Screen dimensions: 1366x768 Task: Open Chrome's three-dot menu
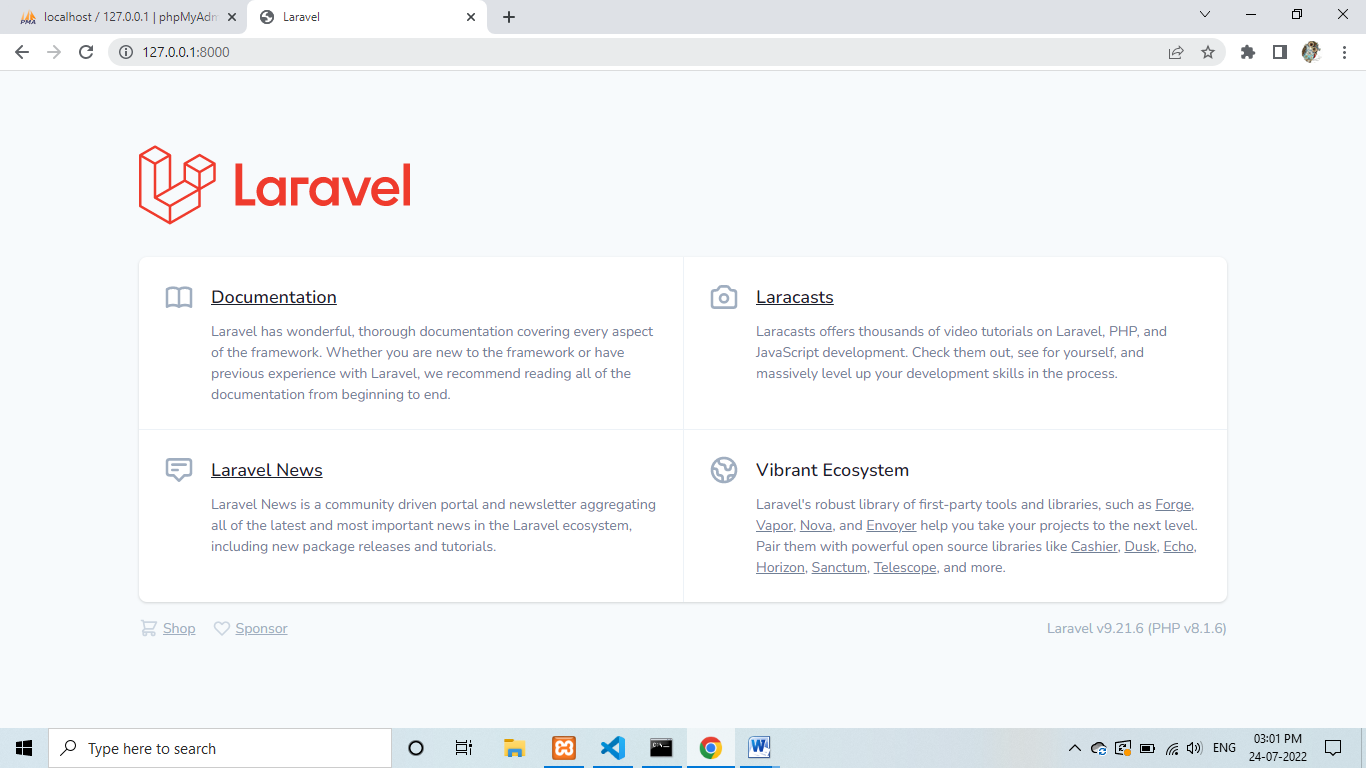point(1343,52)
